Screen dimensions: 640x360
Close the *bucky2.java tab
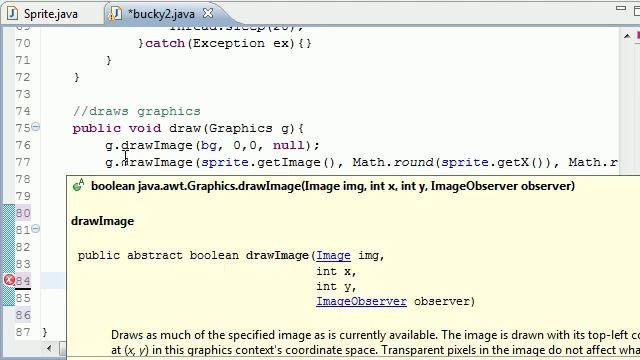(208, 13)
